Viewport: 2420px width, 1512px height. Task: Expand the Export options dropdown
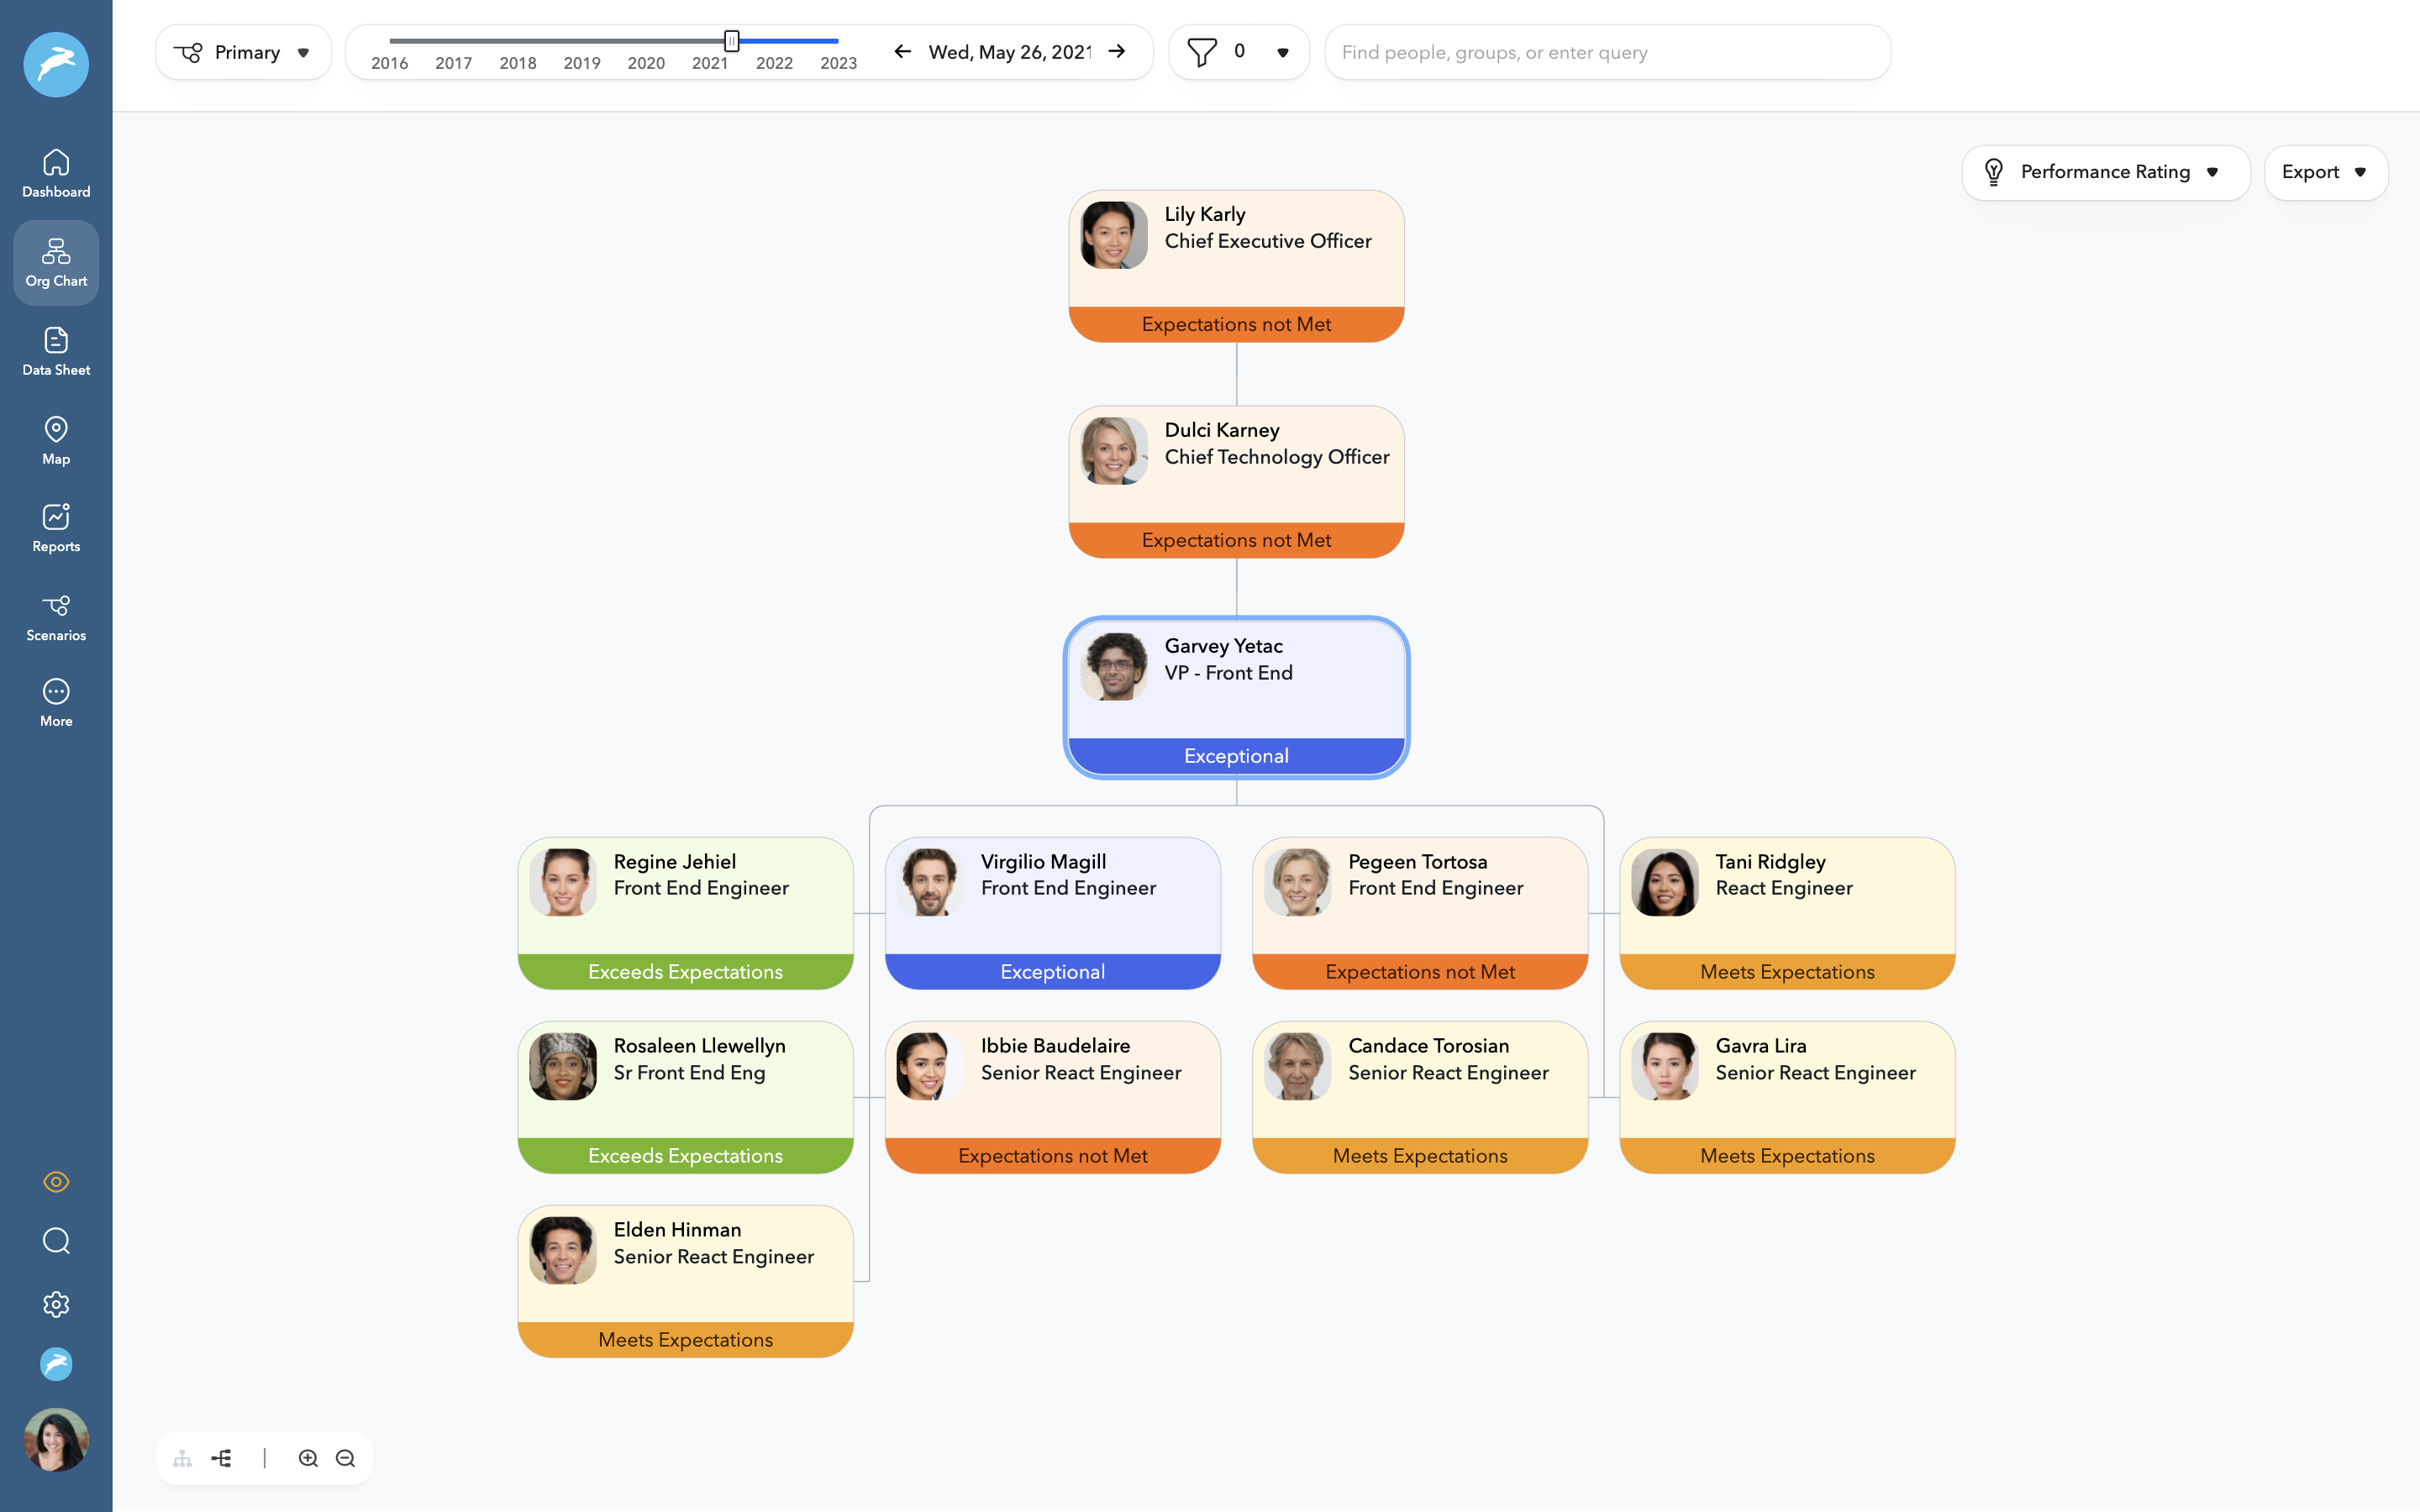2325,172
